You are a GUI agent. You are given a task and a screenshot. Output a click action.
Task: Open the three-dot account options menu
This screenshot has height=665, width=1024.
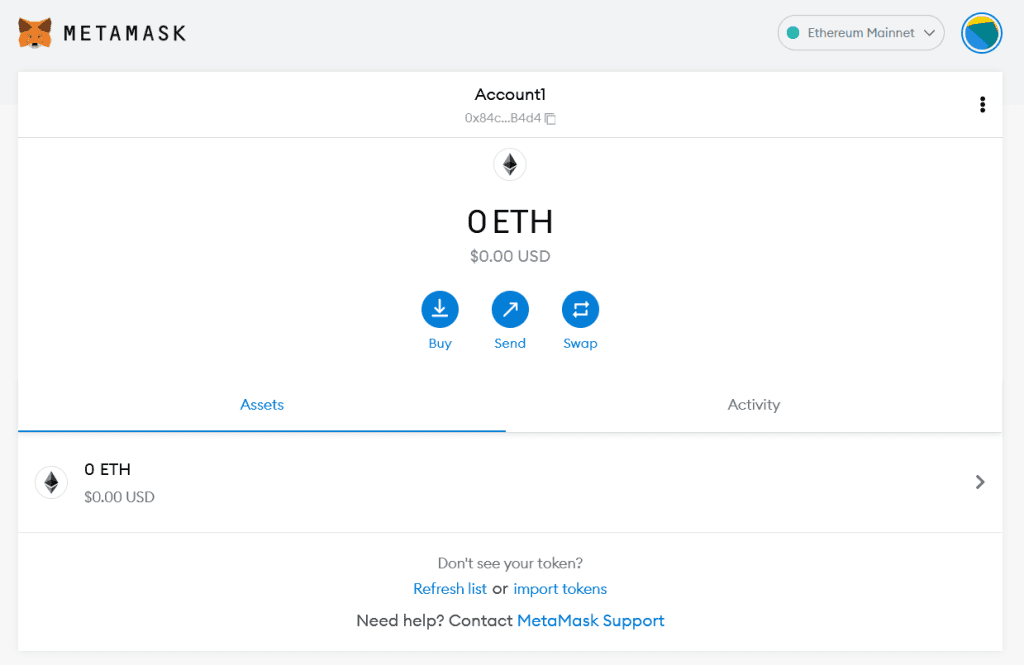pos(982,105)
